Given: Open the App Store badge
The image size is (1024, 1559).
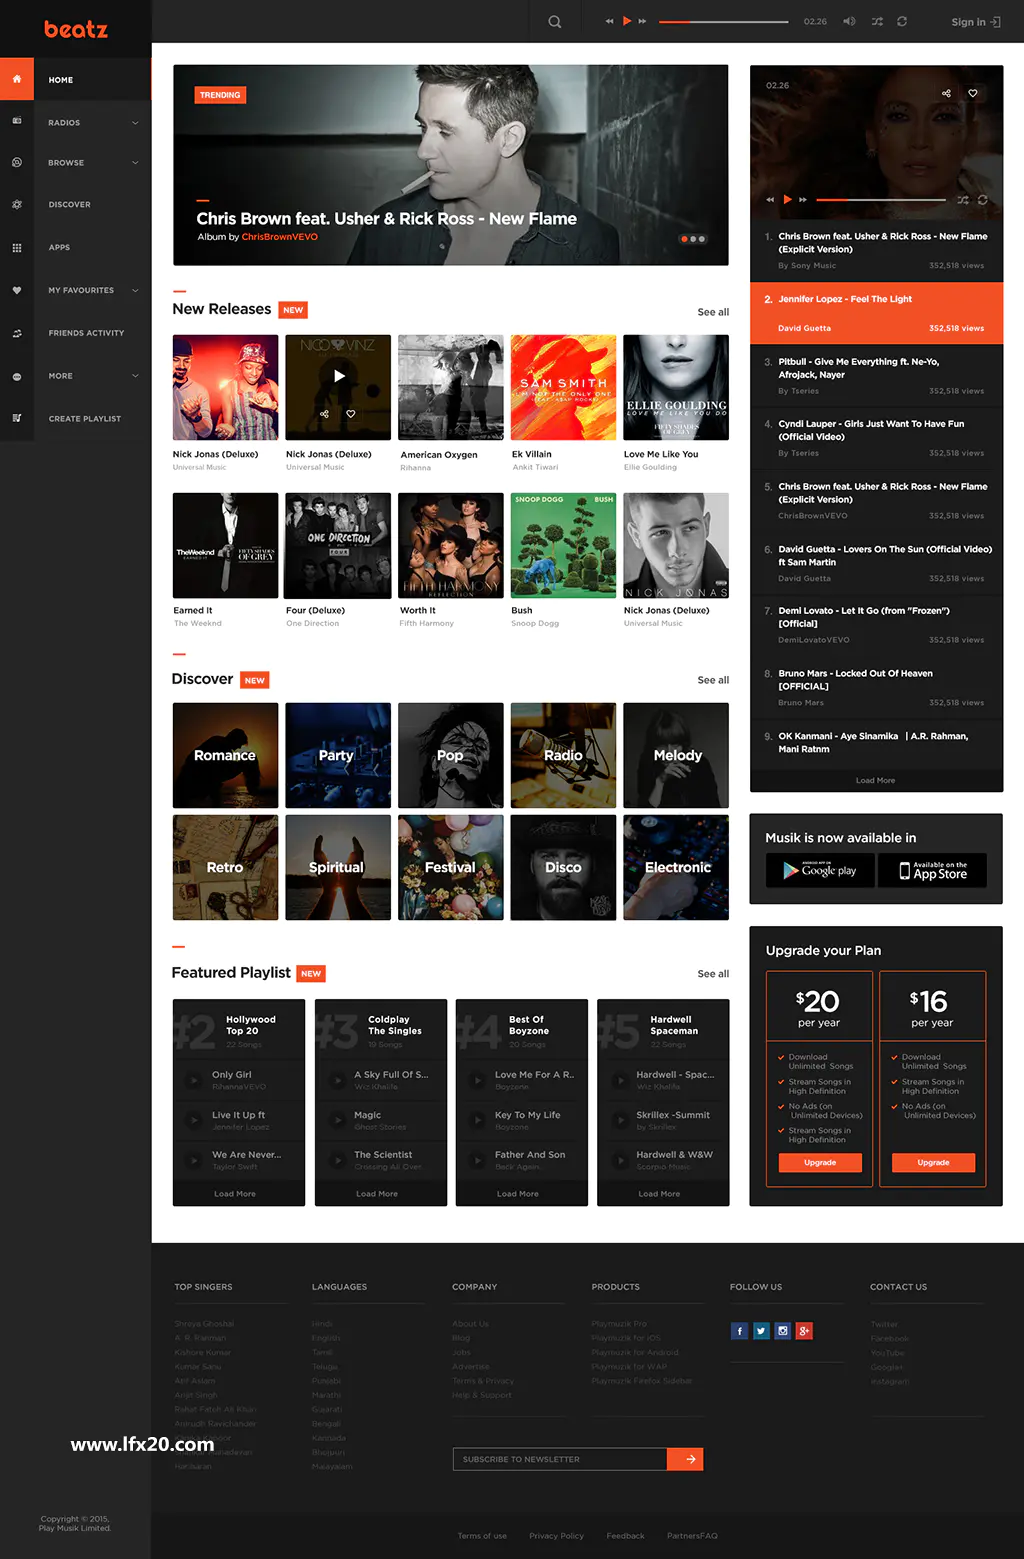Looking at the screenshot, I should tap(933, 870).
